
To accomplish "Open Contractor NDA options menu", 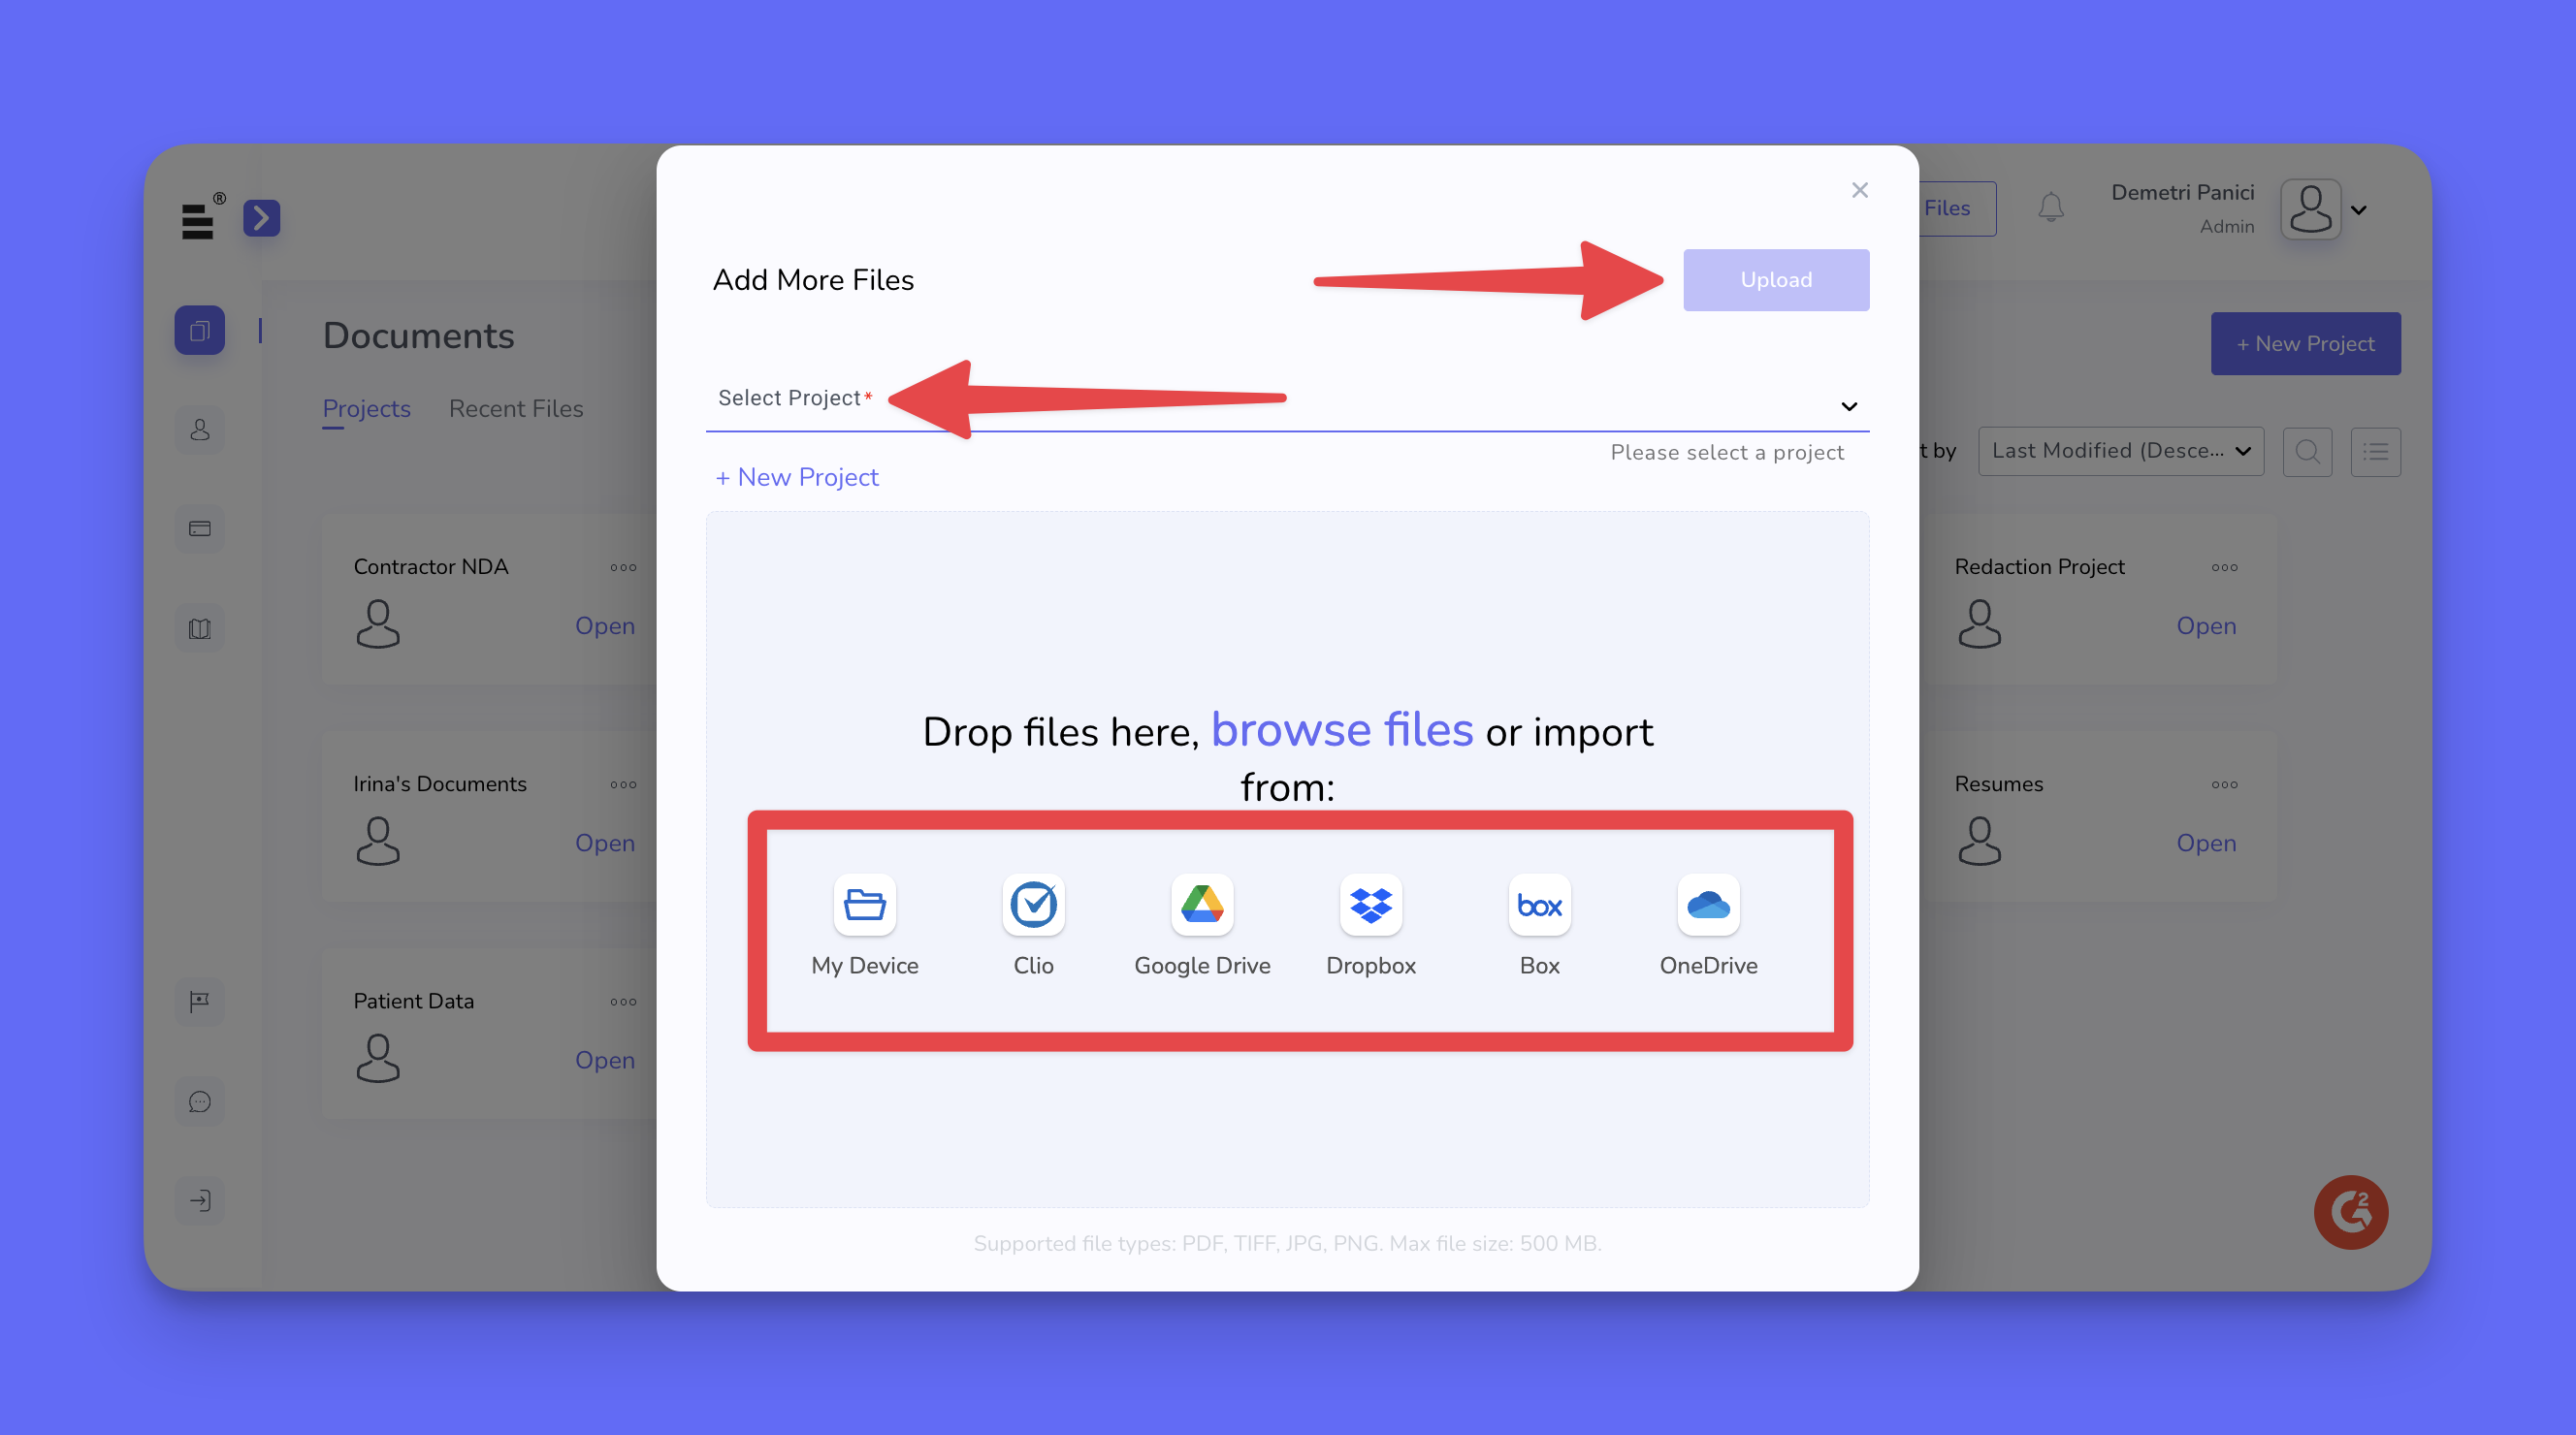I will pyautogui.click(x=623, y=567).
